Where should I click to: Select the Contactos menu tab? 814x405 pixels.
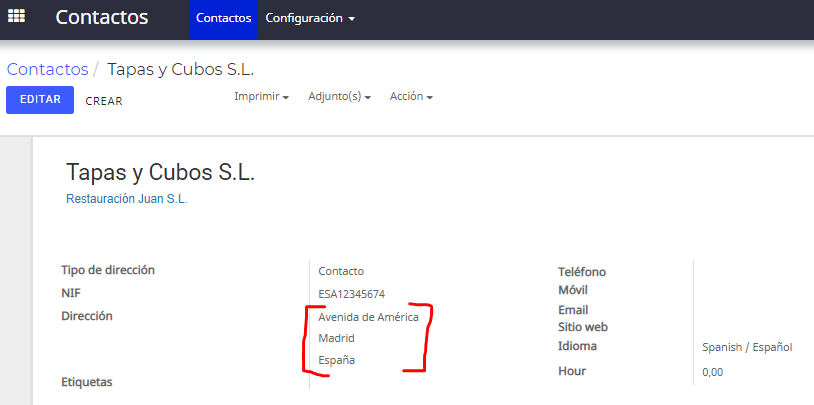coord(224,18)
